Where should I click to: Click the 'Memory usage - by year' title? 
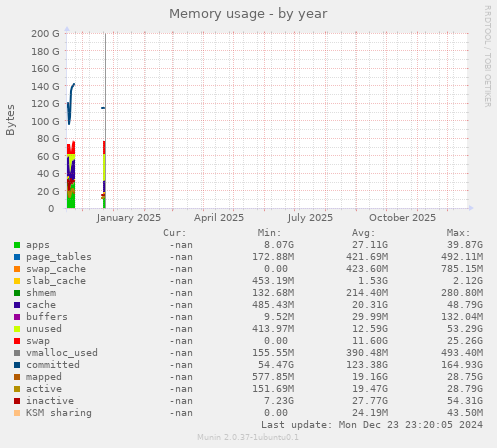(248, 14)
